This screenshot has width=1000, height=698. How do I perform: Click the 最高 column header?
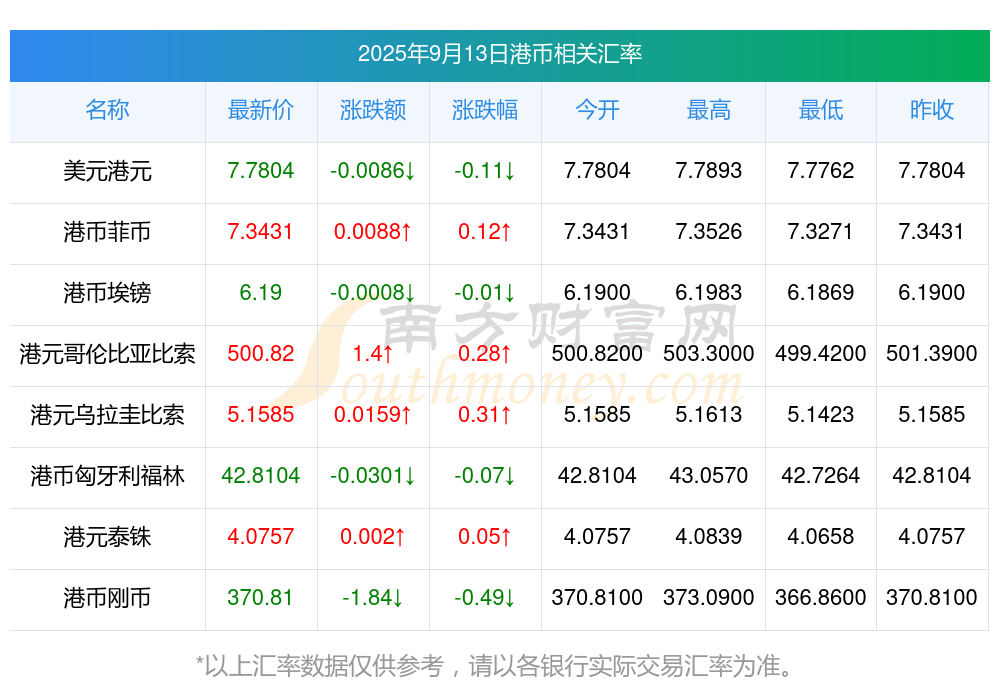click(709, 110)
